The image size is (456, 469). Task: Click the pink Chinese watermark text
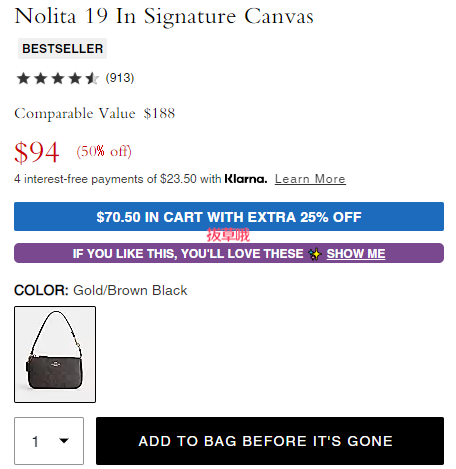click(x=228, y=235)
